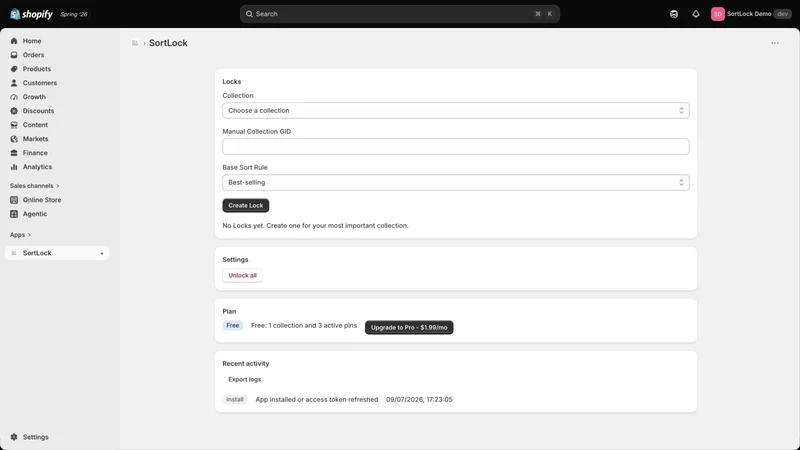Click 'Free: 1 collection and 3 active pins' text
This screenshot has height=450, width=800.
click(304, 326)
